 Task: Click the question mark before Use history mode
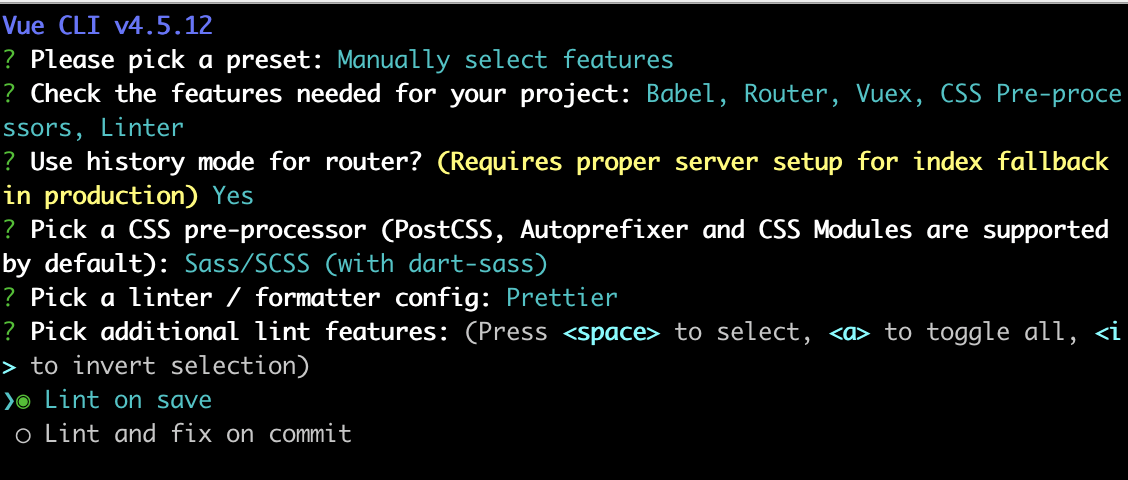tap(9, 162)
